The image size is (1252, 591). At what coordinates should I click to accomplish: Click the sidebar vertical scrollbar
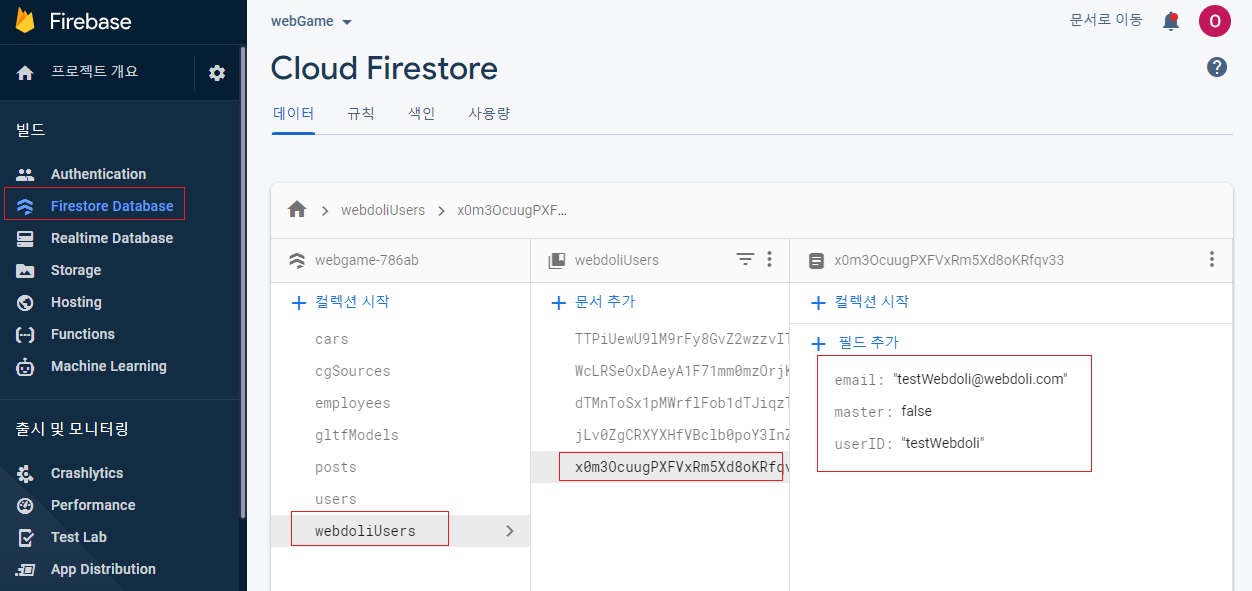tap(243, 282)
